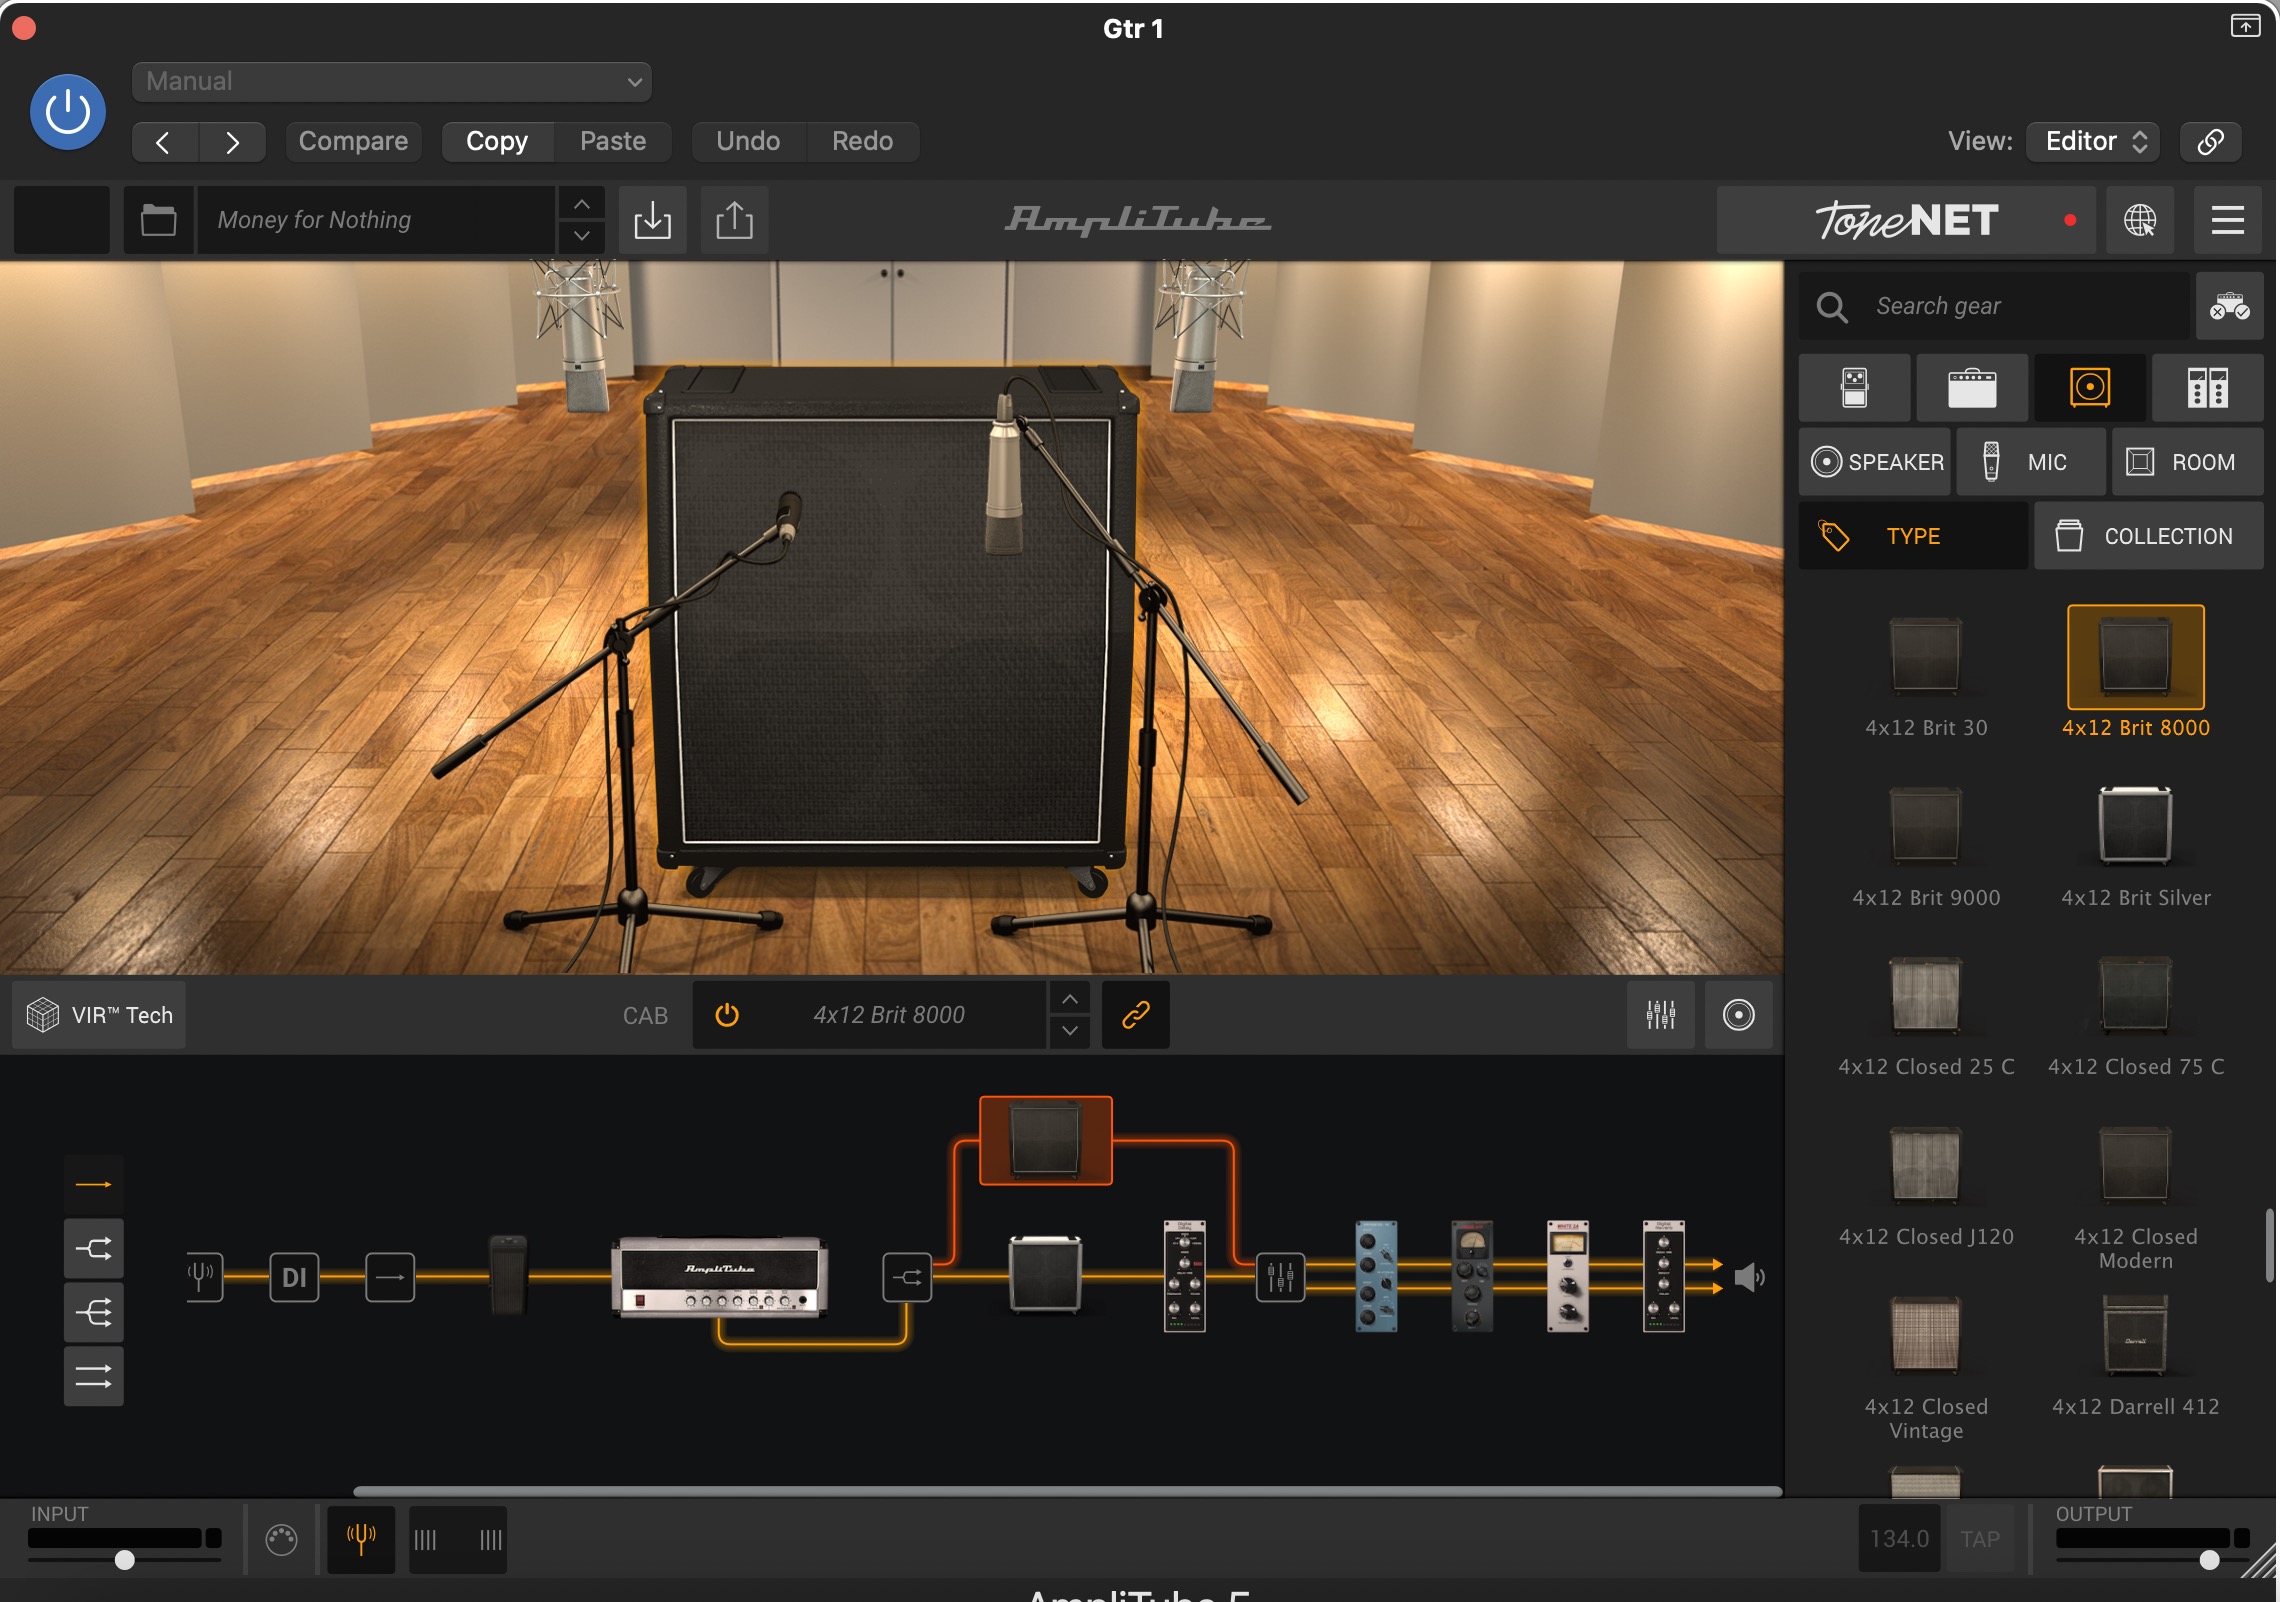Image resolution: width=2280 pixels, height=1602 pixels.
Task: Open the 4x12 Brit 8000 cab selector
Action: pos(888,1015)
